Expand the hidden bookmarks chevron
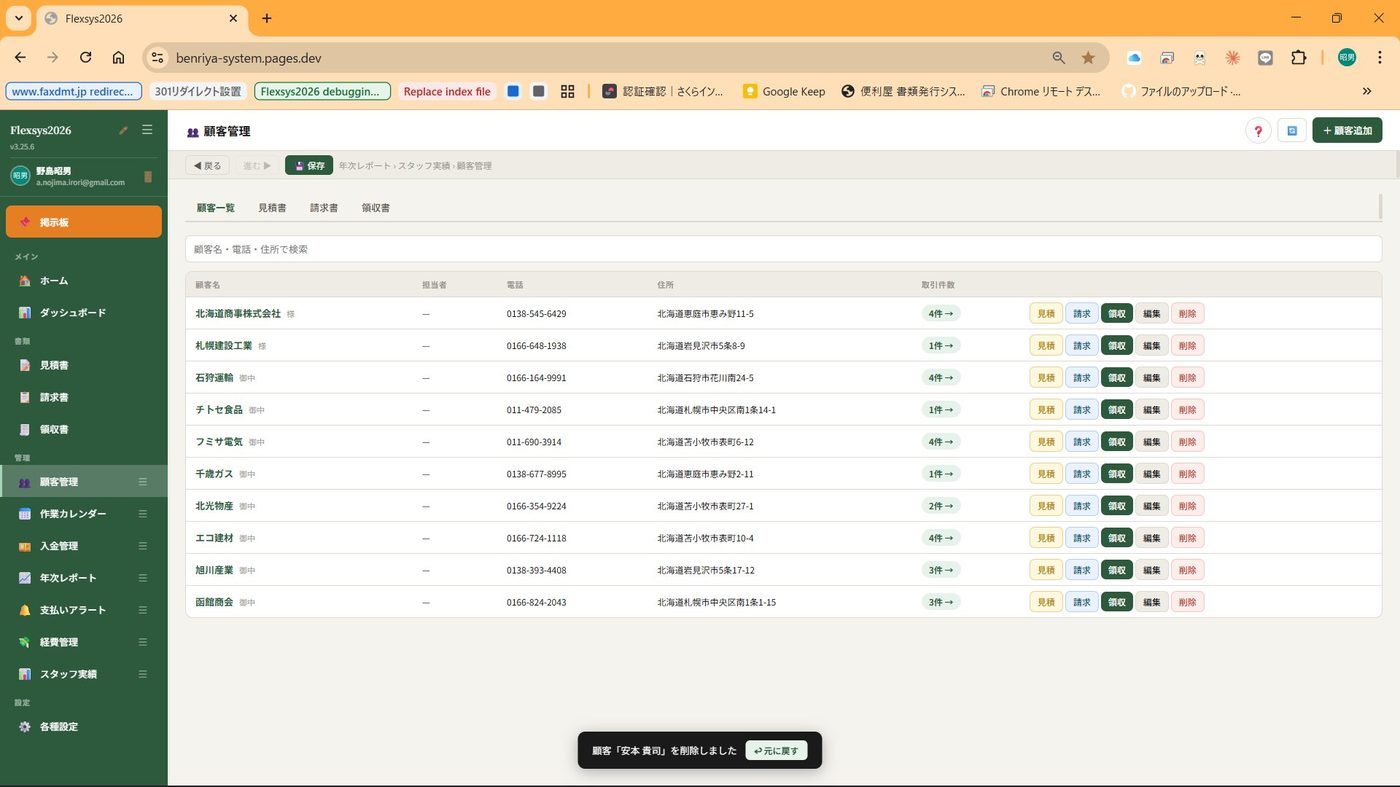Screen dimensions: 1400x787 click(x=1367, y=91)
